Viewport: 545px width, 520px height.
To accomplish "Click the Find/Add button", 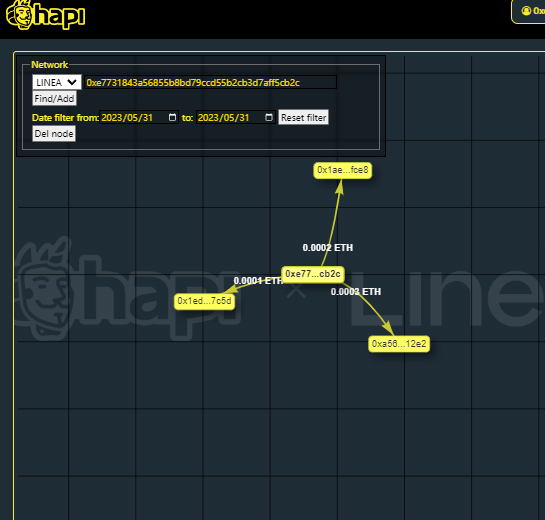I will tap(54, 99).
